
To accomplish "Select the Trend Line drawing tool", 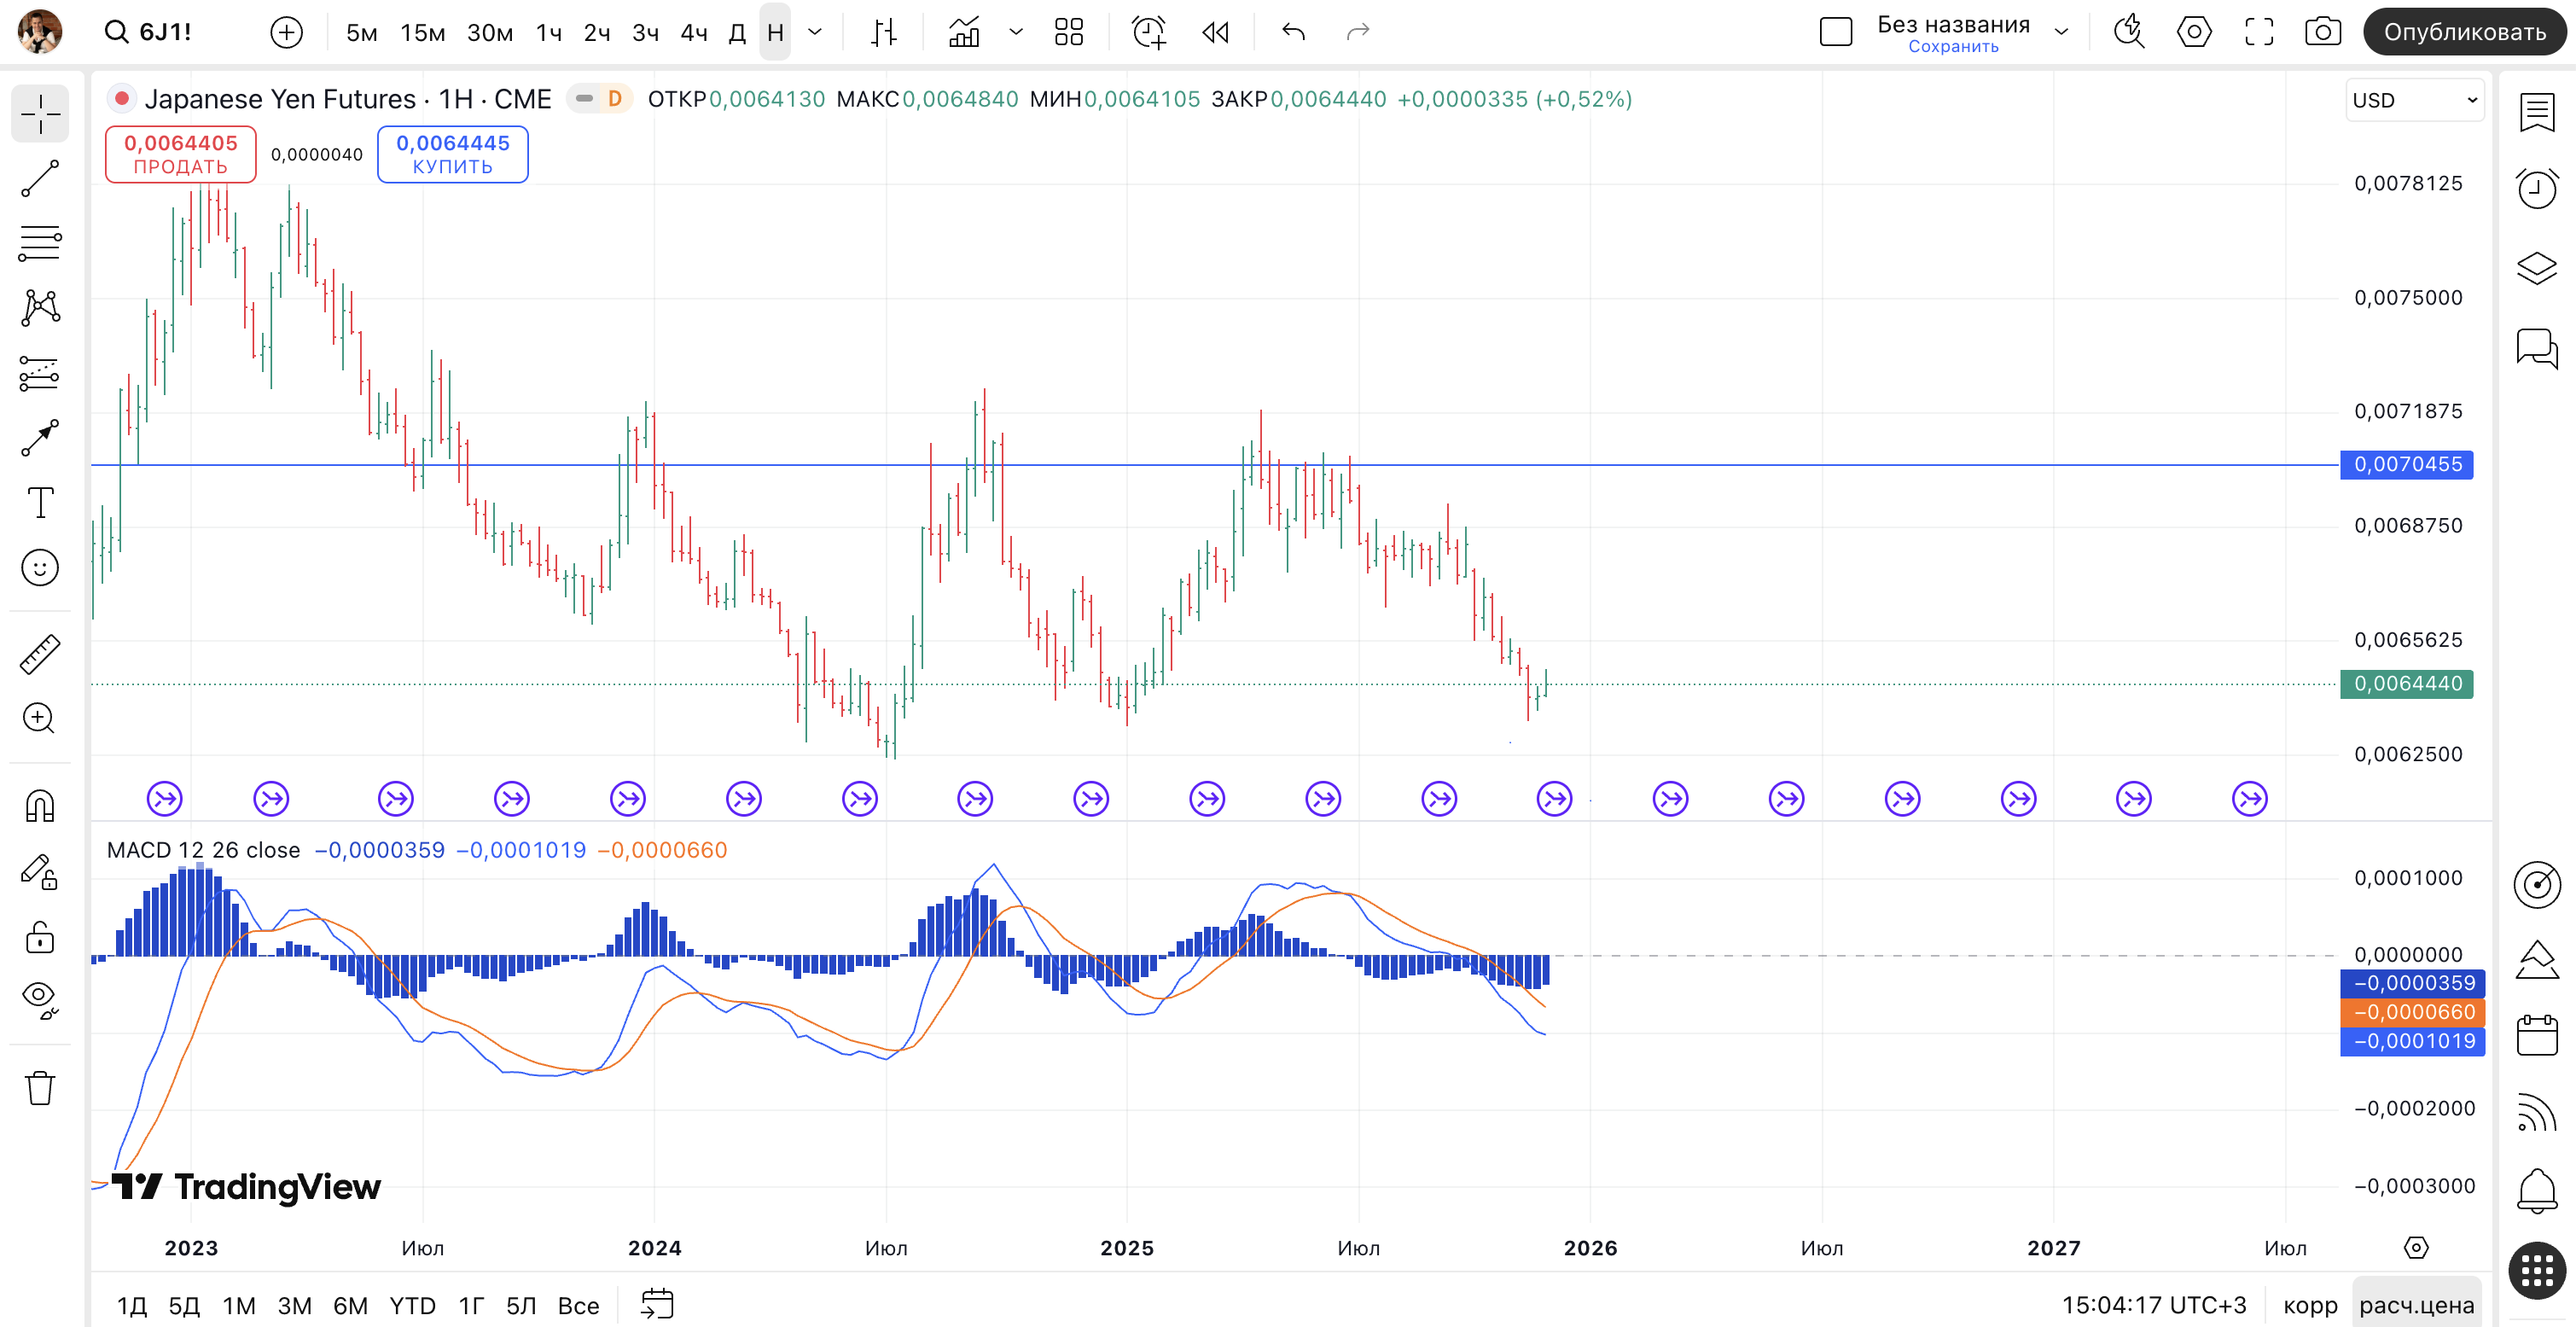I will pos(39,178).
